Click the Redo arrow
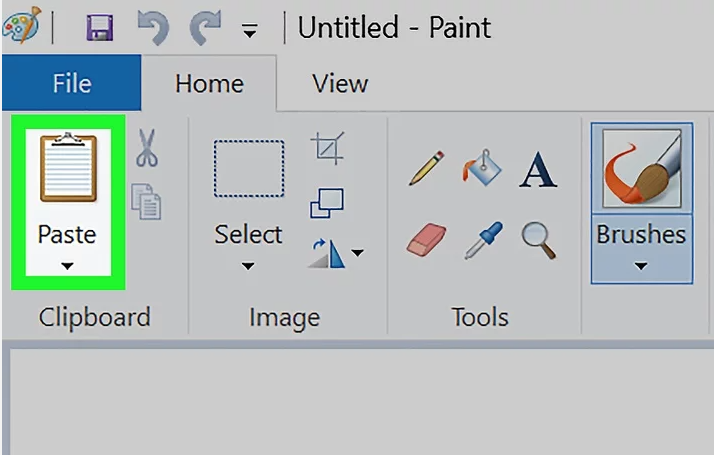The width and height of the screenshot is (714, 455). (204, 29)
